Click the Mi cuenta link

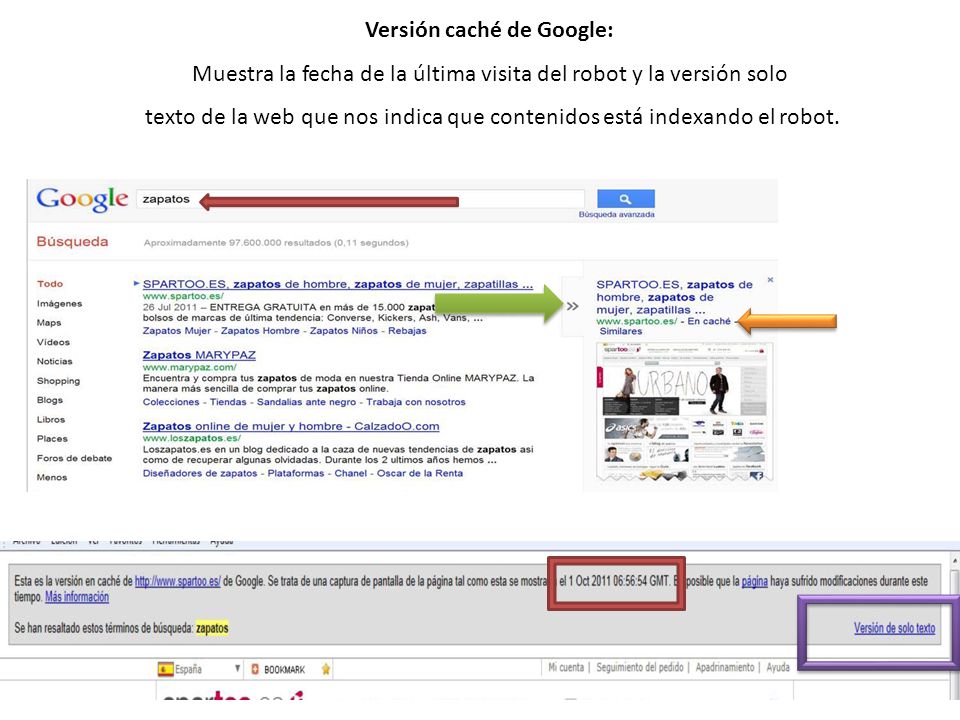pyautogui.click(x=566, y=667)
